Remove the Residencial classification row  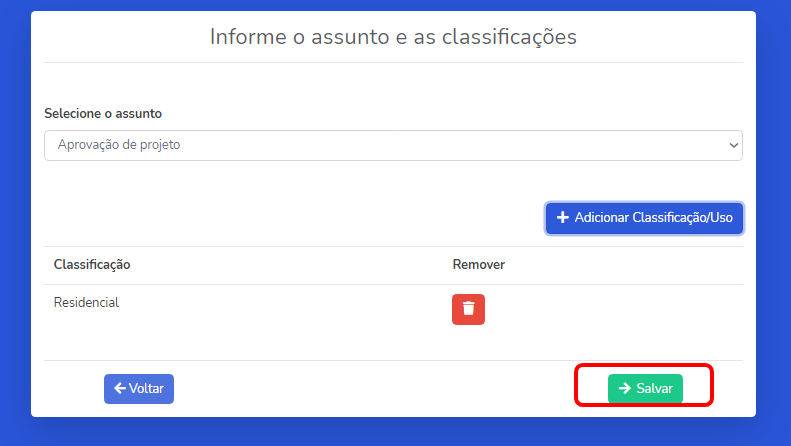pos(468,309)
